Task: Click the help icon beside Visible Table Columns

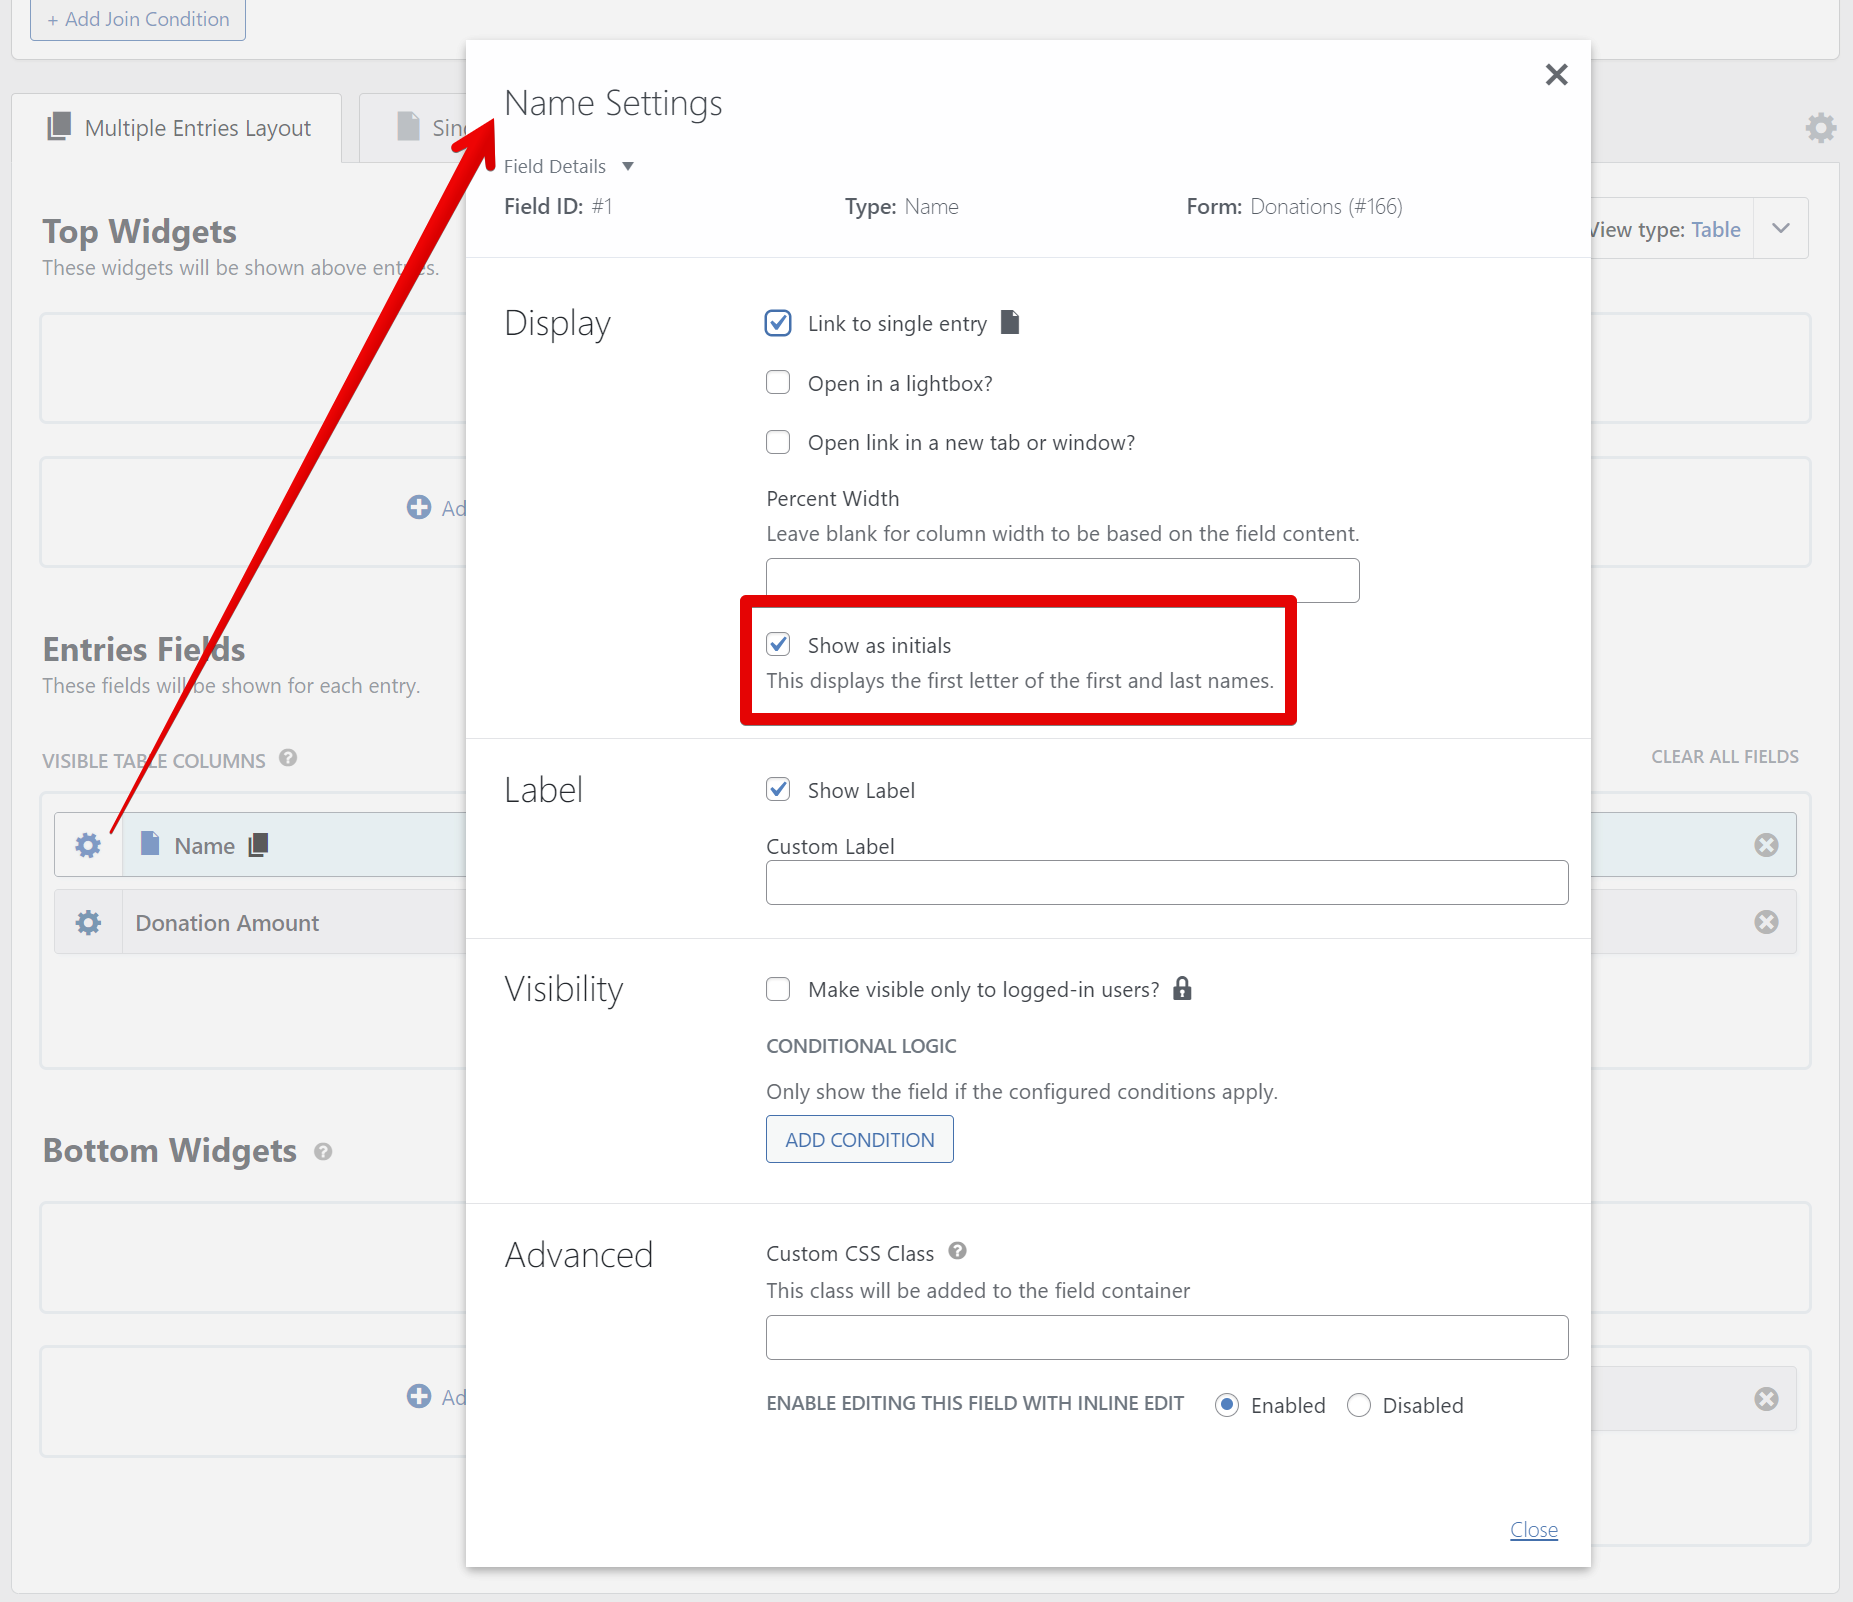Action: click(289, 759)
